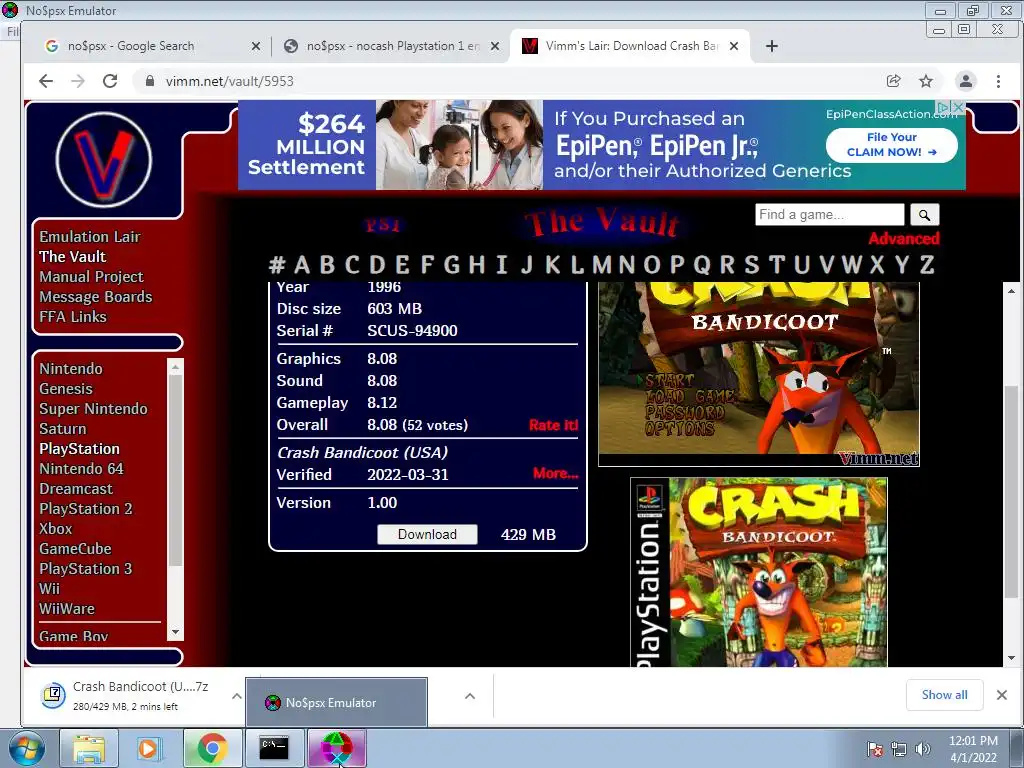Share this page via the share icon
The width and height of the screenshot is (1024, 768).
click(x=893, y=81)
